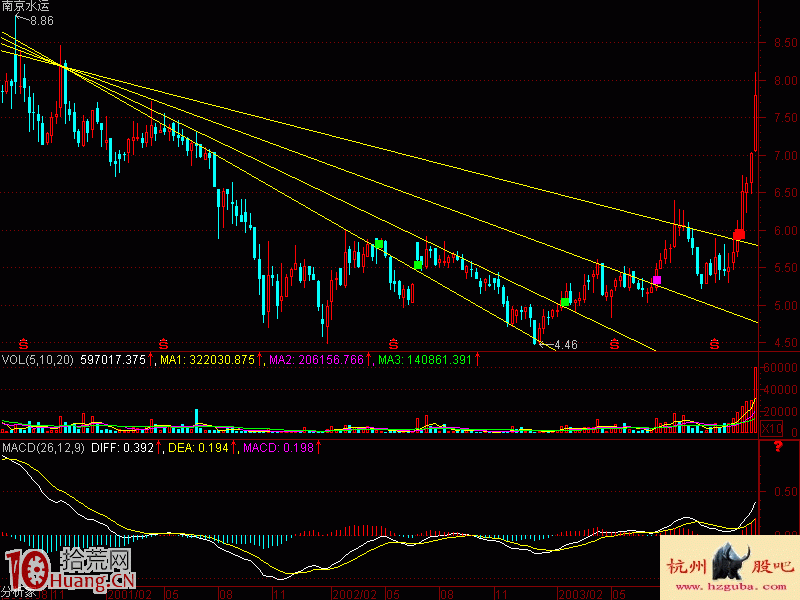Click the 6.50 price axis label
Screen dimensions: 800x600
pos(785,193)
